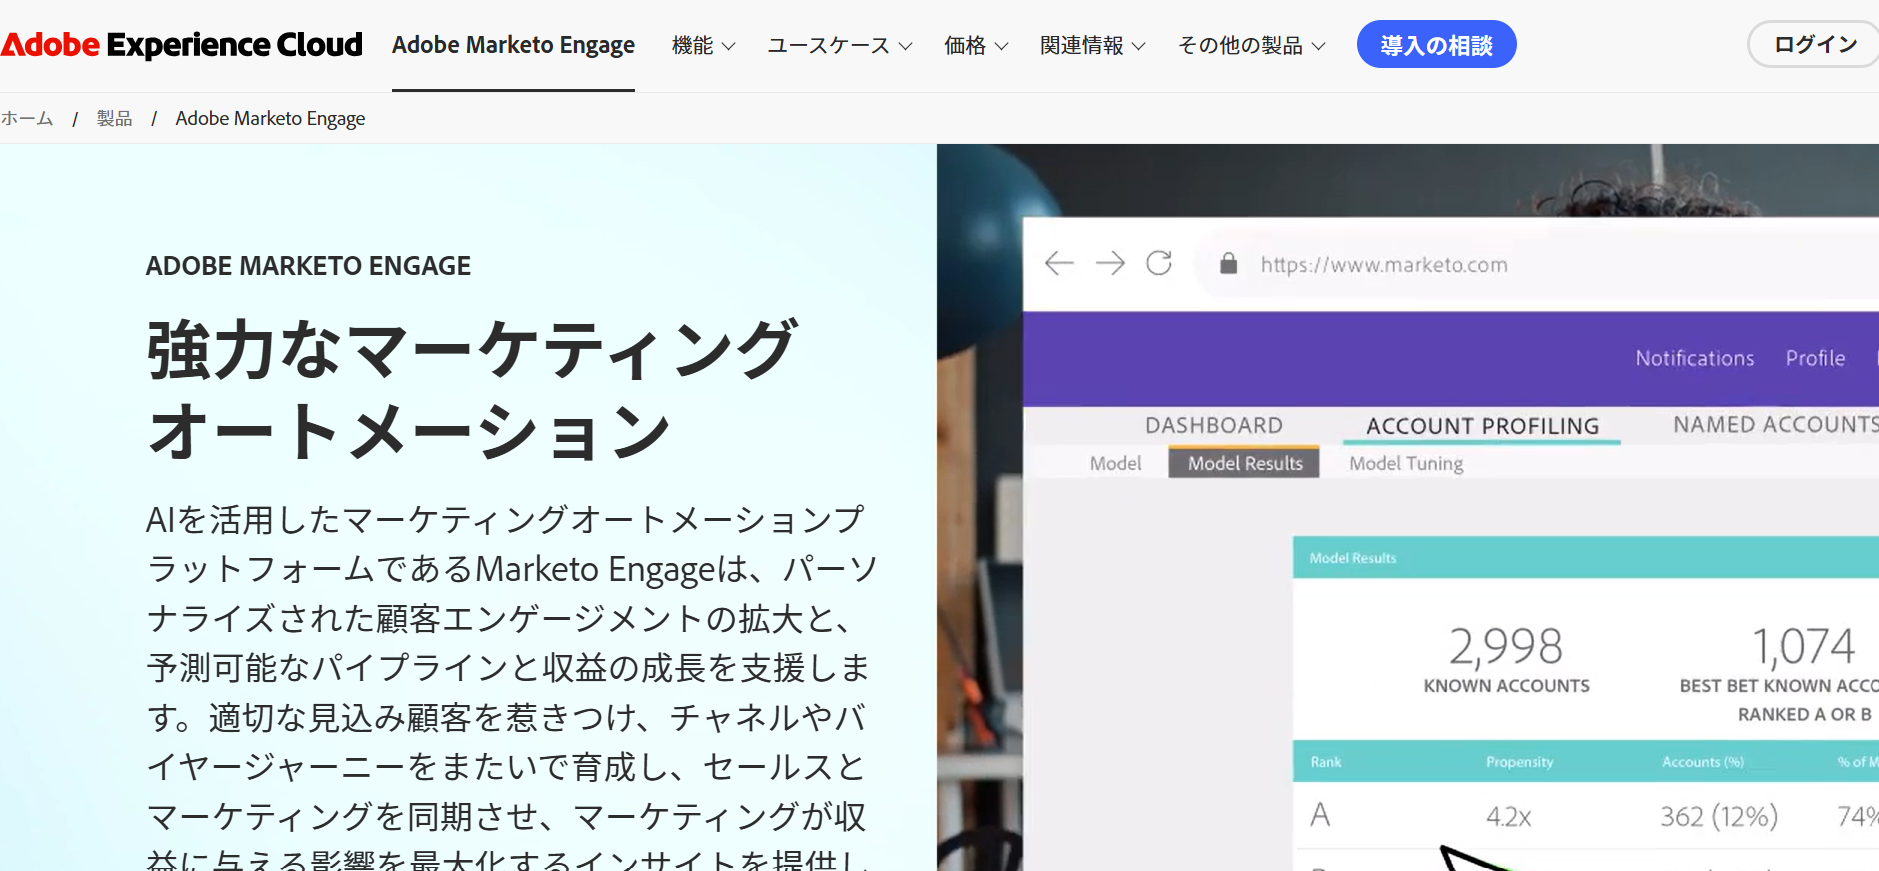1879x871 pixels.
Task: Go to 製品 breadcrumb link
Action: pyautogui.click(x=114, y=118)
